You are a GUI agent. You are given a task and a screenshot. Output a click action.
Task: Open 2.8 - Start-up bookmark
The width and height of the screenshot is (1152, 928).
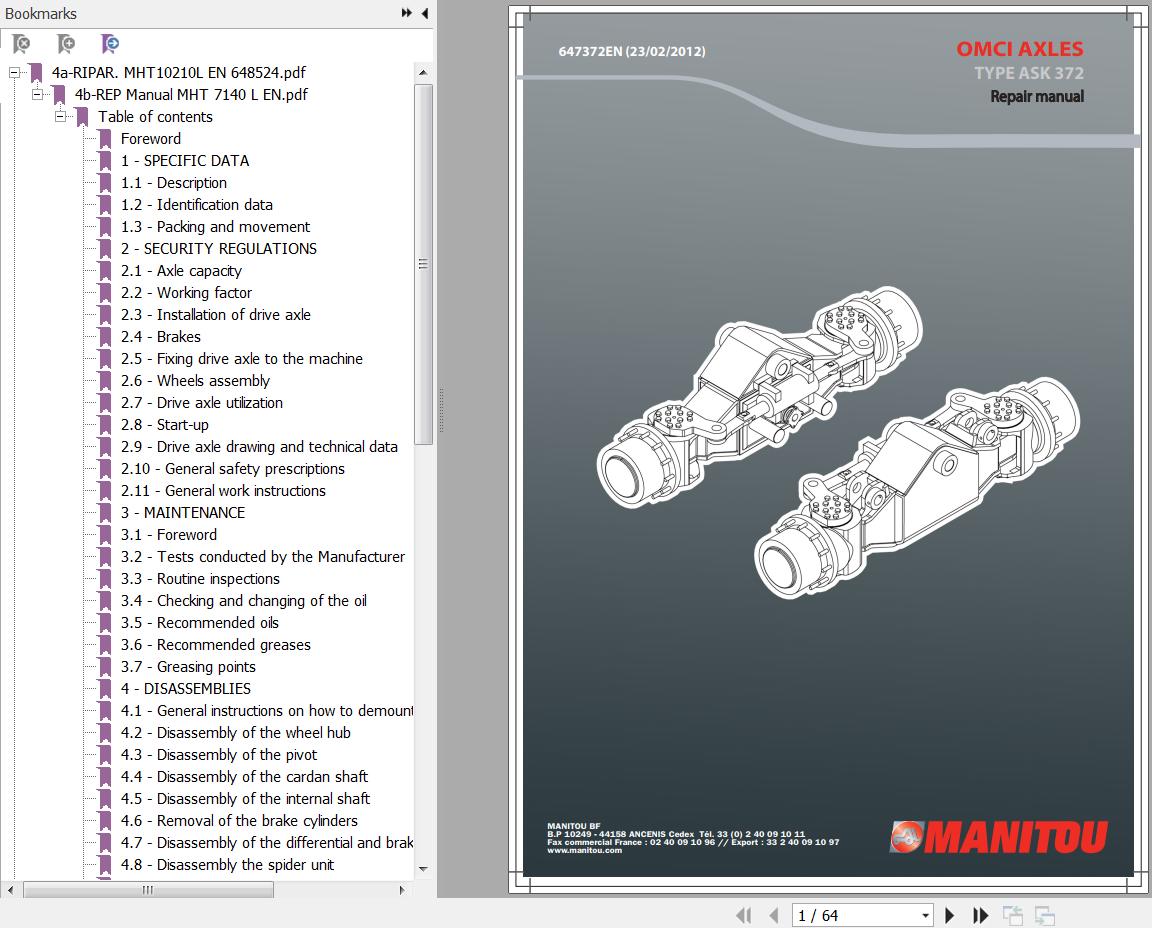tap(165, 425)
